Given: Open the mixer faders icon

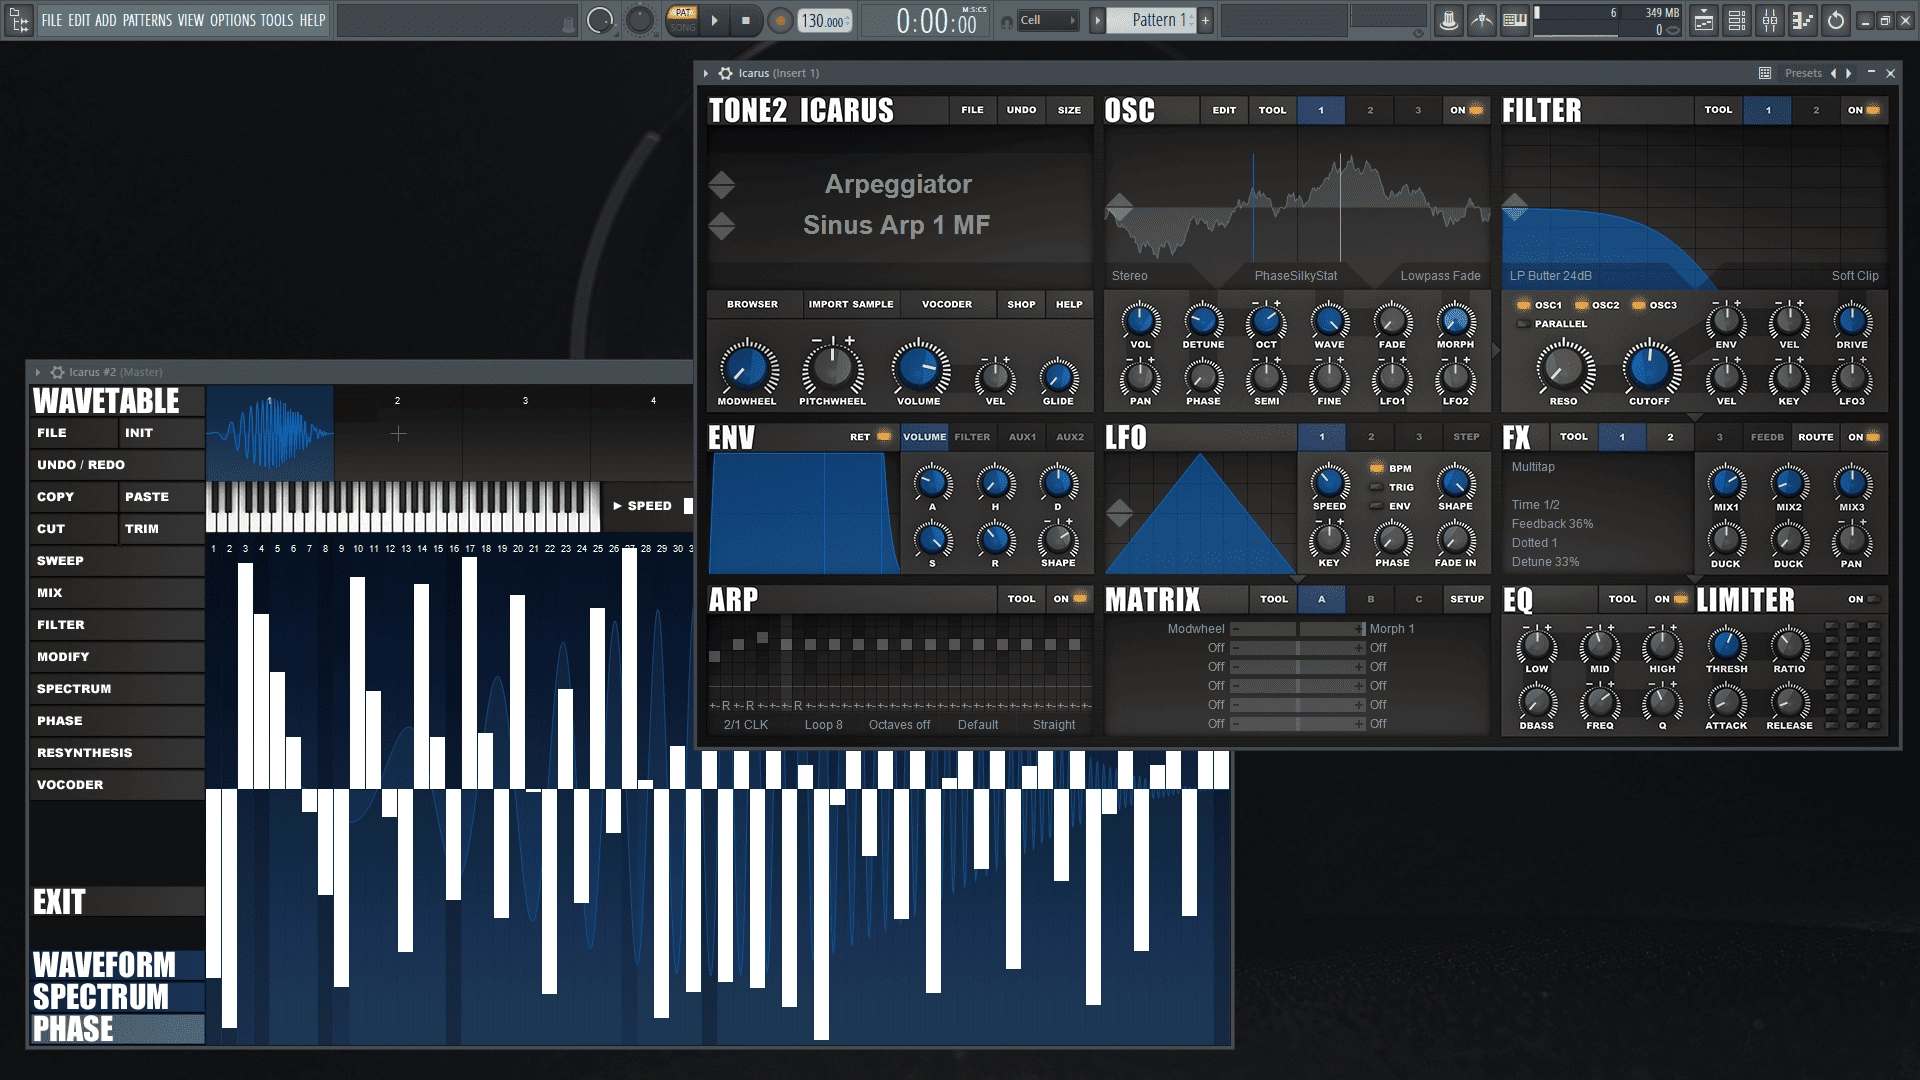Looking at the screenshot, I should click(x=1770, y=20).
